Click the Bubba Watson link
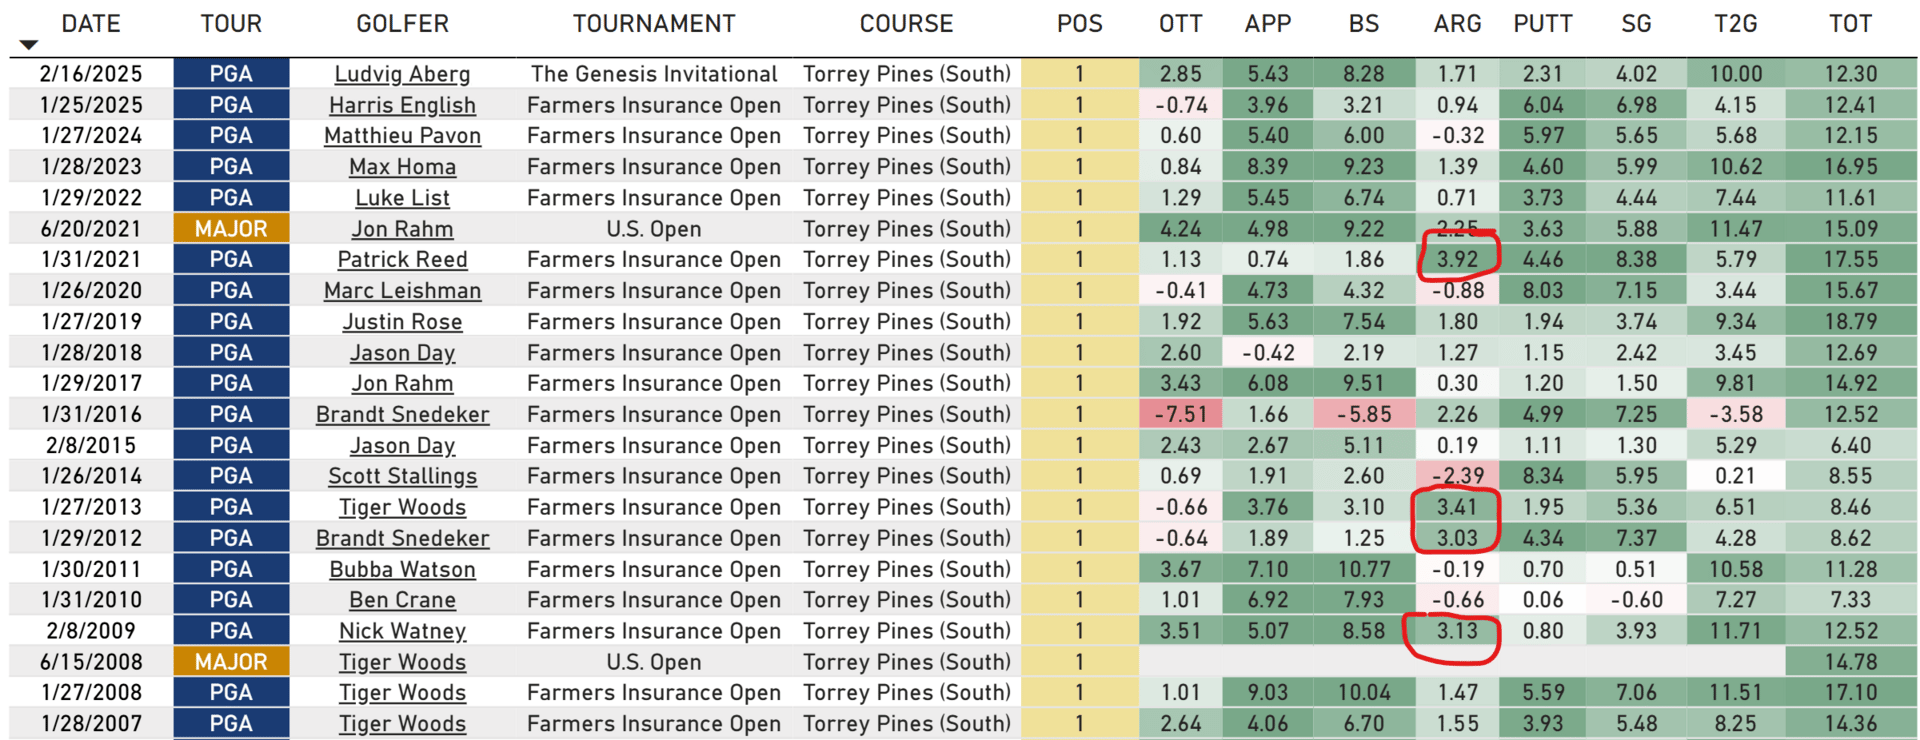 point(402,569)
